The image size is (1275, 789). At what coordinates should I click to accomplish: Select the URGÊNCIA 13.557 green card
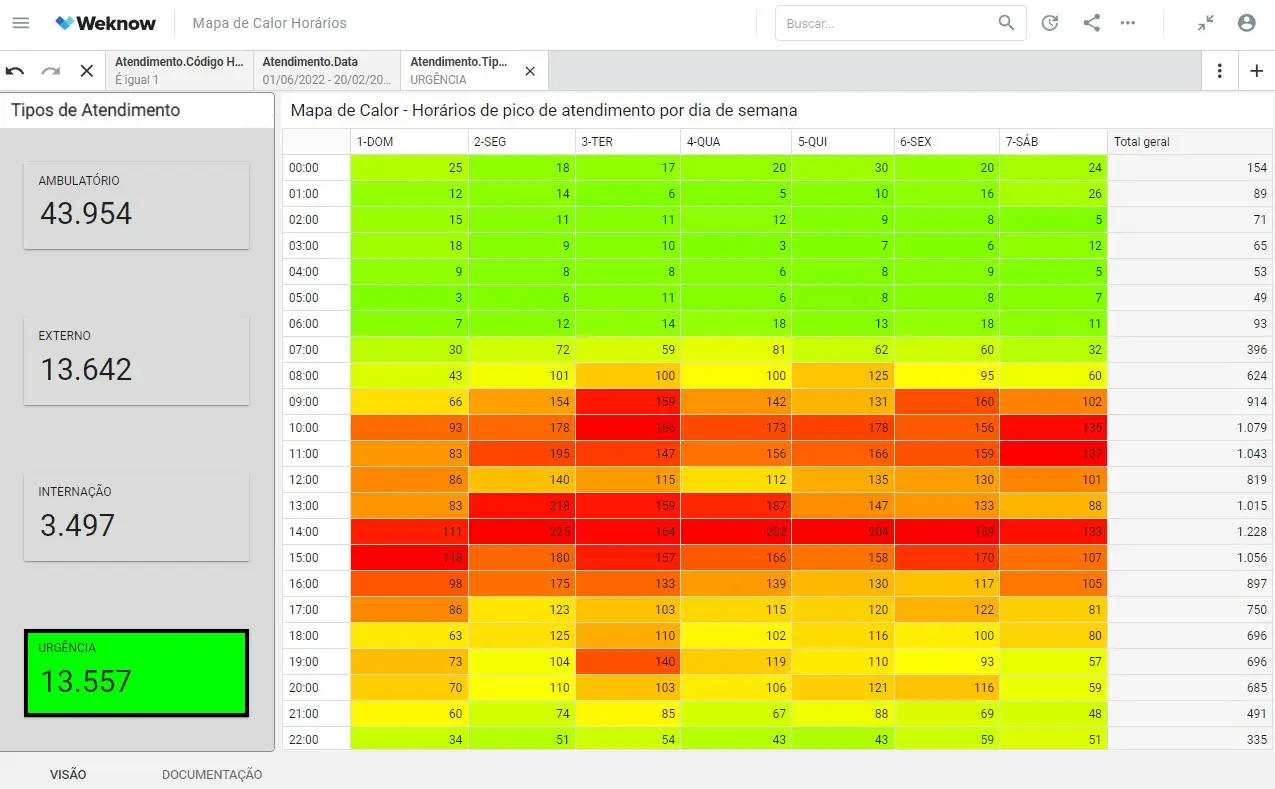(136, 673)
